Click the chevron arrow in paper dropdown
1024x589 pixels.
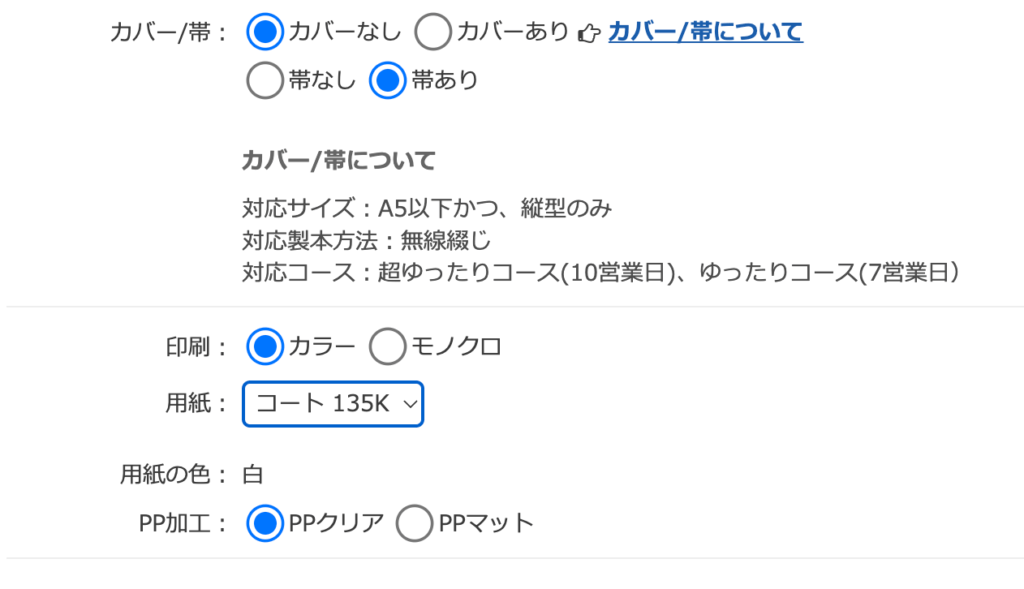click(407, 404)
